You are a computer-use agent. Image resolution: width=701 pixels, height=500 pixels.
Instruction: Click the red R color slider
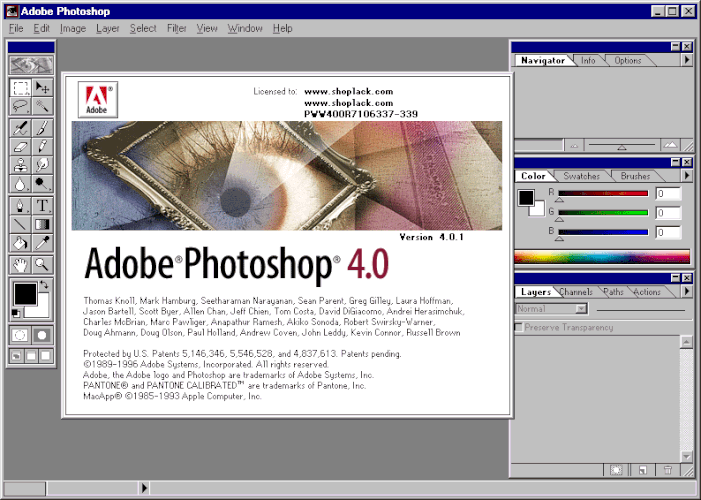pyautogui.click(x=603, y=193)
